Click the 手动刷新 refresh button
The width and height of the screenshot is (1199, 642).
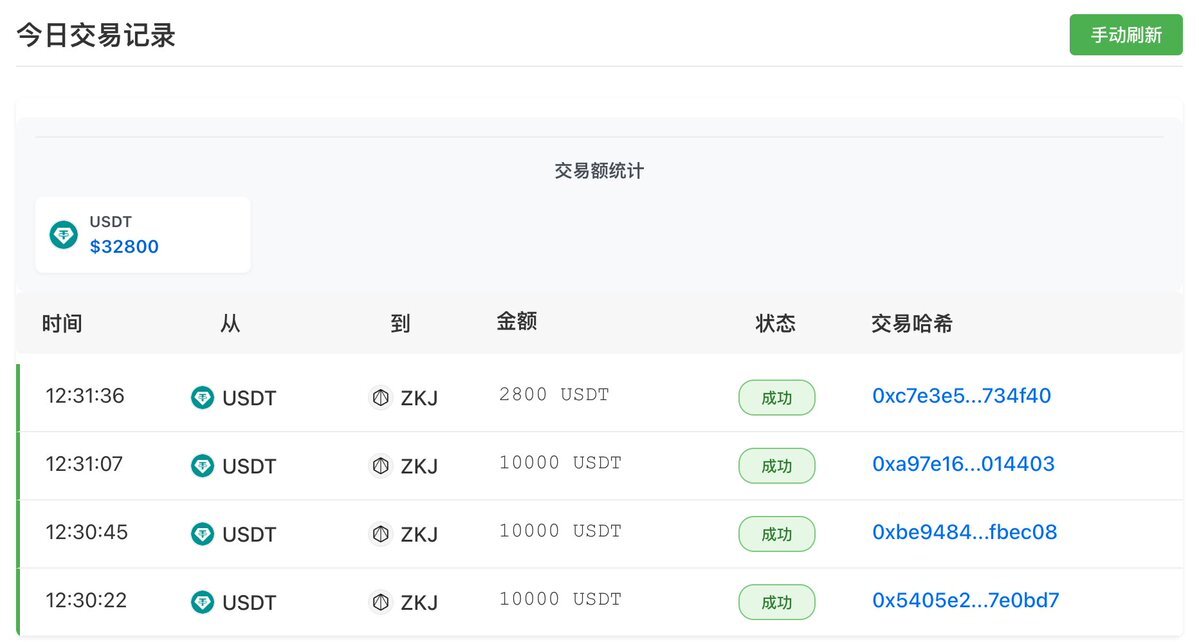(x=1126, y=34)
